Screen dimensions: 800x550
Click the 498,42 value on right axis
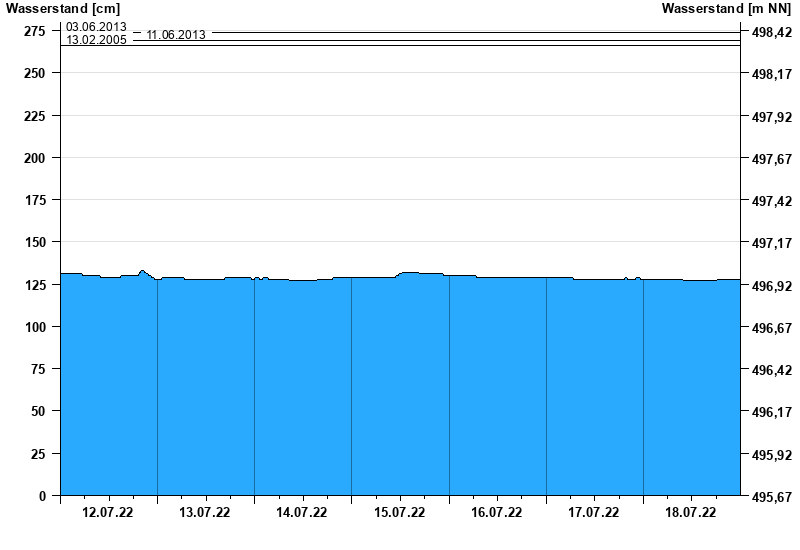pyautogui.click(x=771, y=33)
